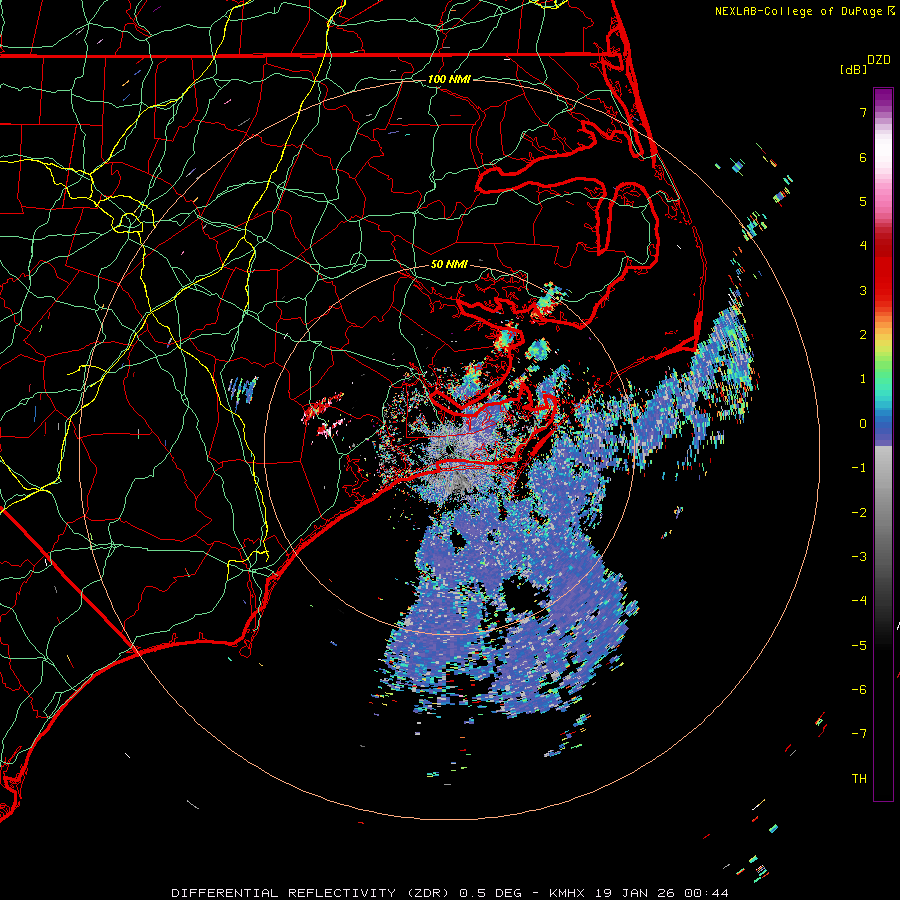Click the -1 value on color scale
The height and width of the screenshot is (900, 900).
[859, 468]
